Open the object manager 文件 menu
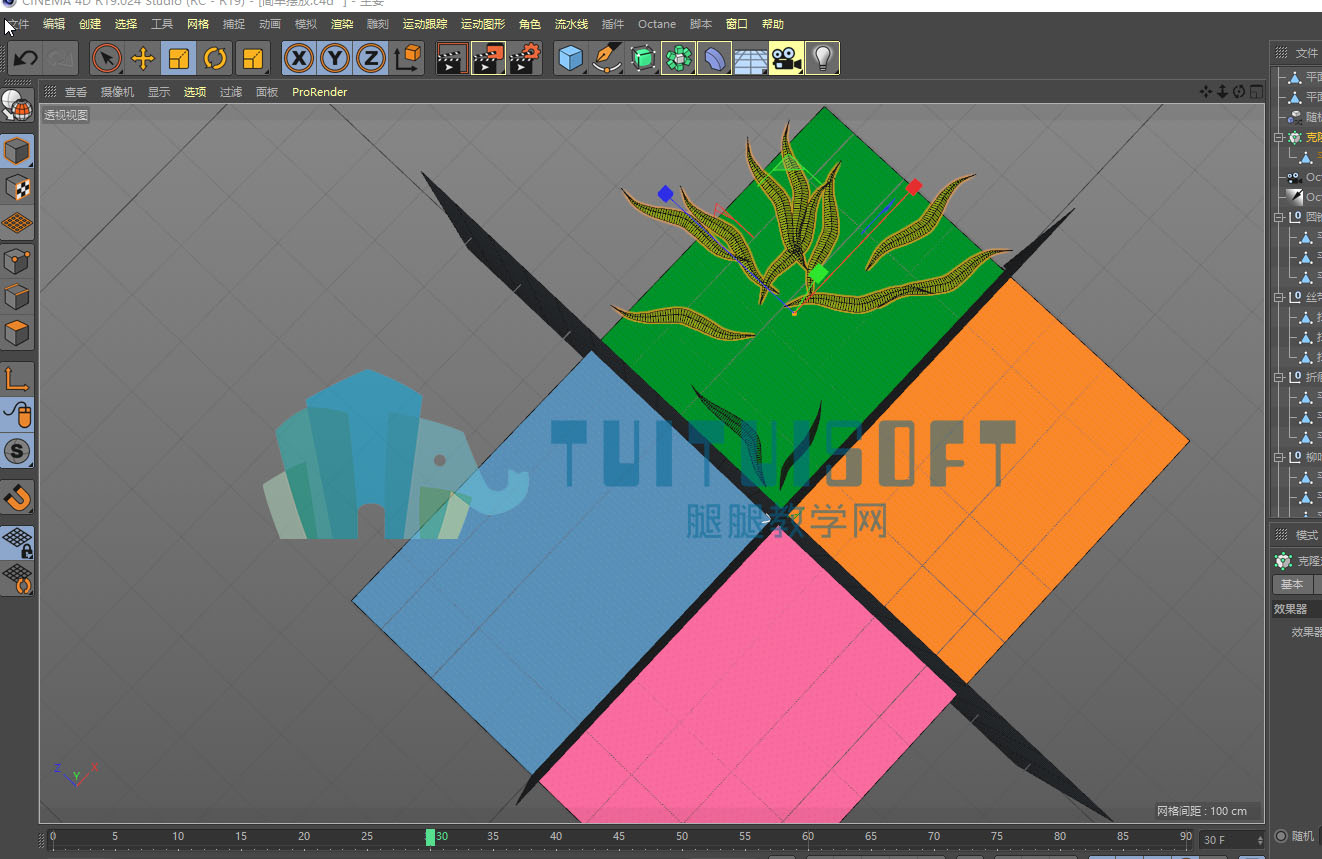This screenshot has height=859, width=1322. 1307,53
